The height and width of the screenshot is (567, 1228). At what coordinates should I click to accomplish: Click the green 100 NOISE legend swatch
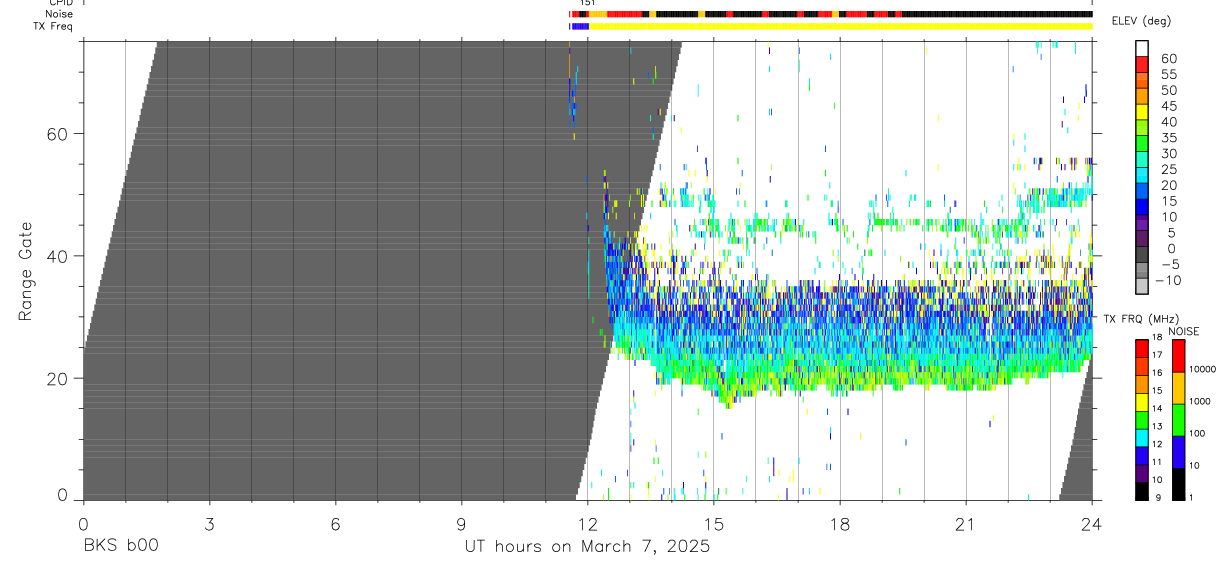pyautogui.click(x=1178, y=420)
